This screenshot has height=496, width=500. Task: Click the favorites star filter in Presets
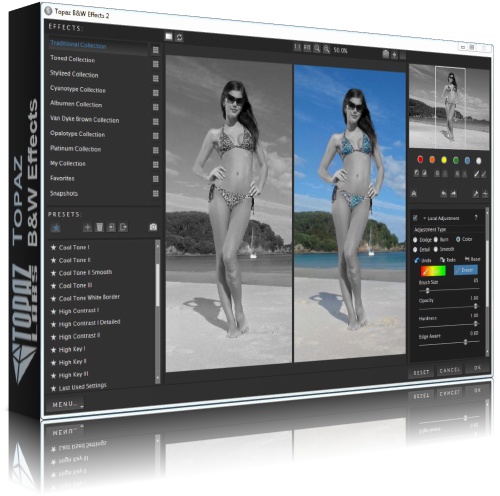(56, 228)
